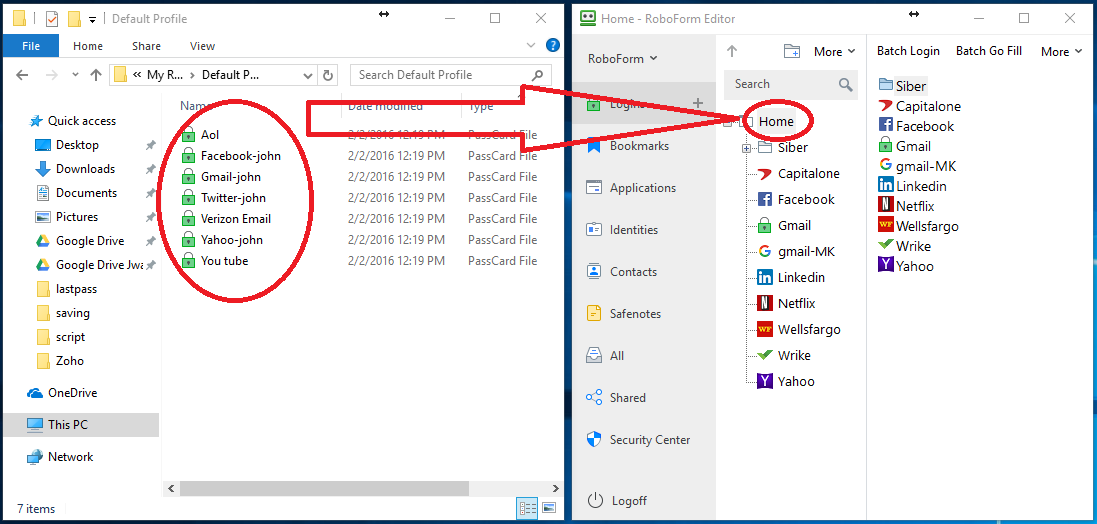This screenshot has width=1097, height=524.
Task: Show All items in RoboForm sidebar
Action: [604, 355]
